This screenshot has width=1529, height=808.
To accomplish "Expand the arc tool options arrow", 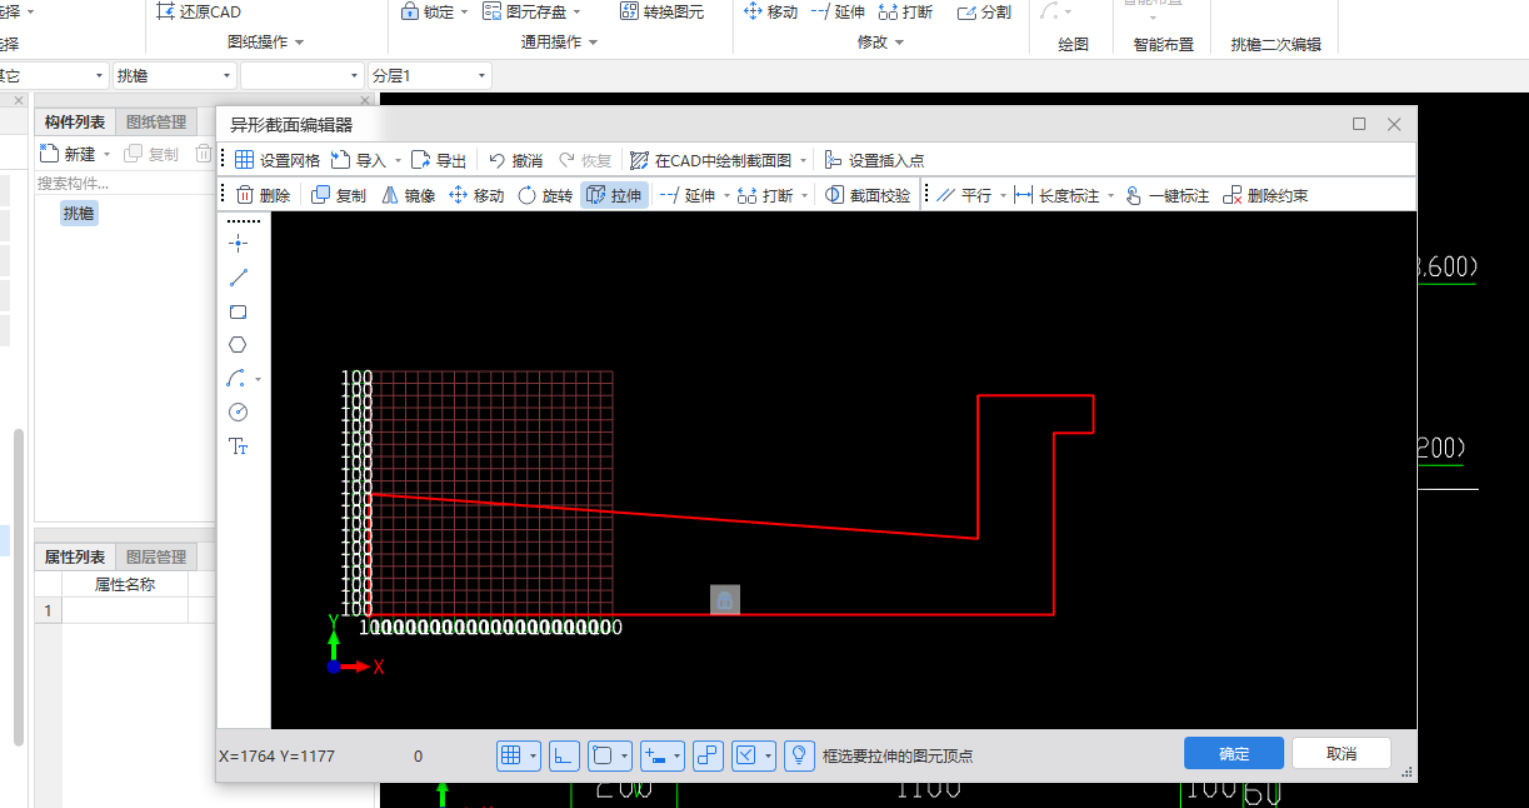I will (258, 380).
